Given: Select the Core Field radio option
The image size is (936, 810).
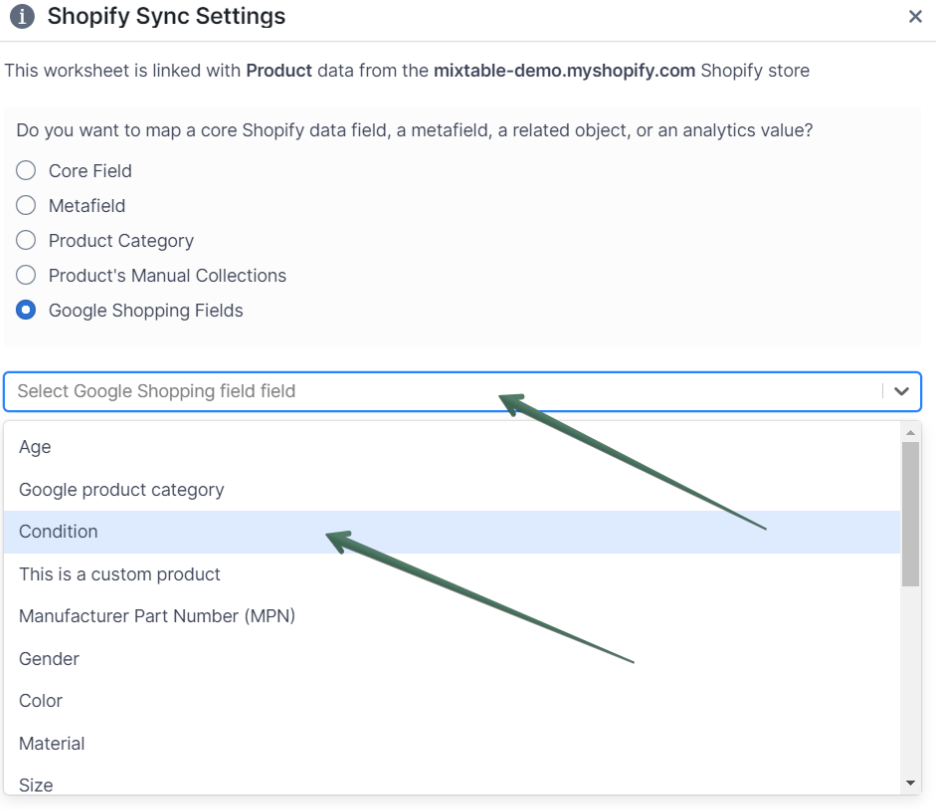Looking at the screenshot, I should tap(26, 171).
